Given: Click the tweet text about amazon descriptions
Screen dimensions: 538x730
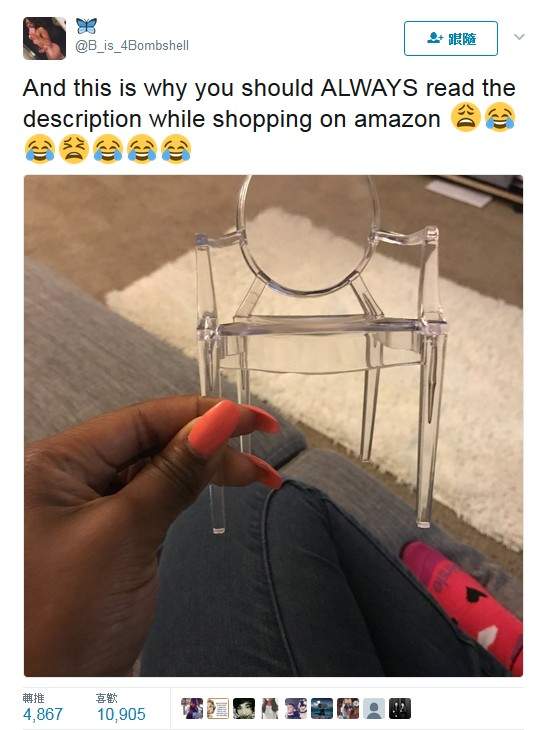Looking at the screenshot, I should point(269,120).
